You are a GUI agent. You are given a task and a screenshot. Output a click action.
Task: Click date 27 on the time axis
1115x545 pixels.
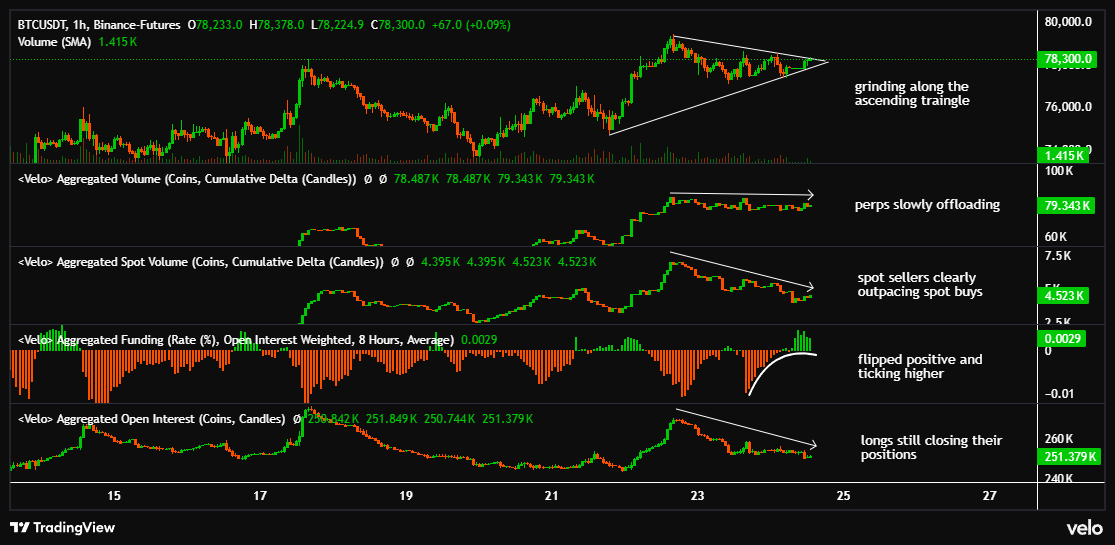click(x=989, y=495)
